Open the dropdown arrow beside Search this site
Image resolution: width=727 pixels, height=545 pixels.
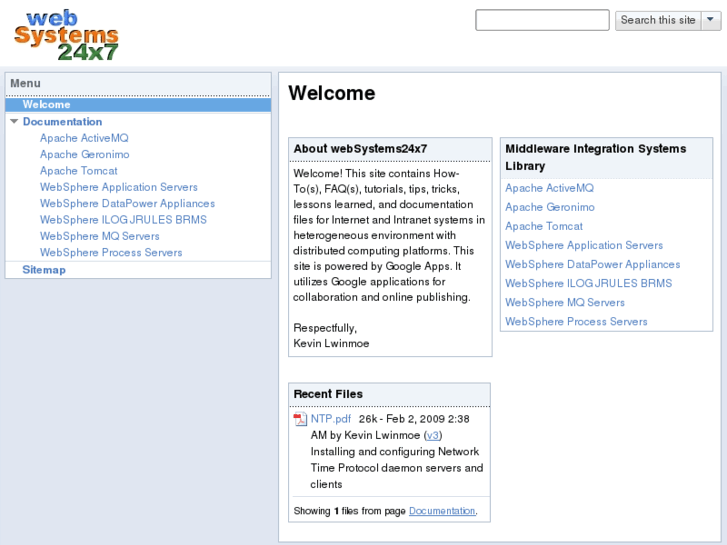(710, 20)
